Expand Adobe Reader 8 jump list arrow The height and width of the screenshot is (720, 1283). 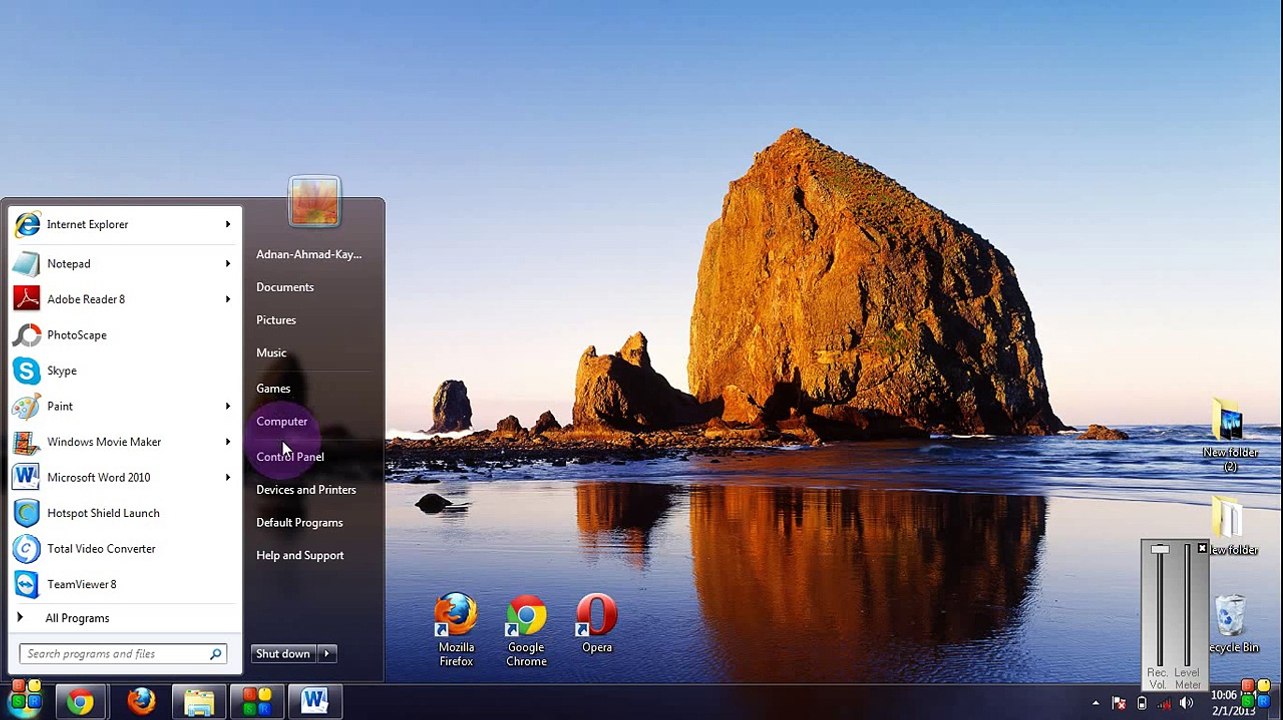228,299
